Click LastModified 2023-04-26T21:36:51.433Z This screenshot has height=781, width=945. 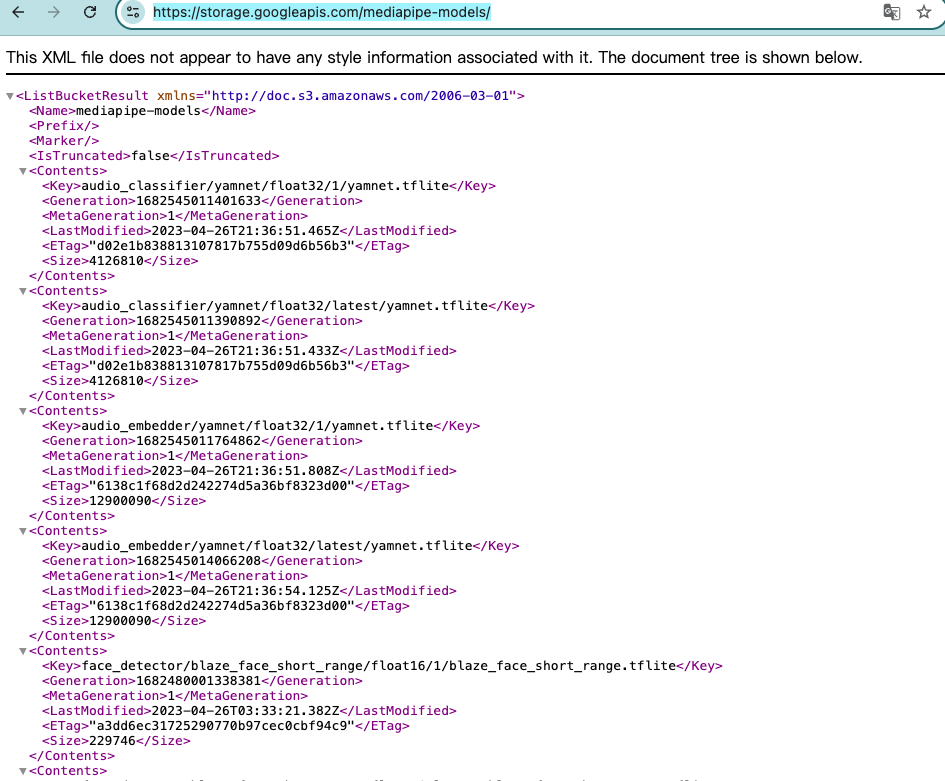coord(245,351)
